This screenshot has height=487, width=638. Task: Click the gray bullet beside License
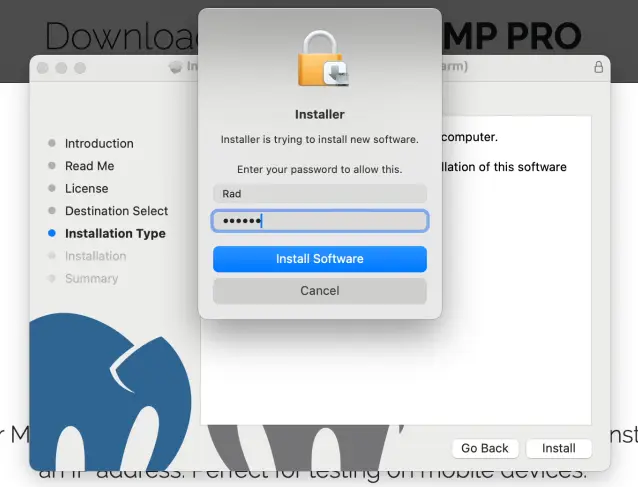(x=52, y=188)
